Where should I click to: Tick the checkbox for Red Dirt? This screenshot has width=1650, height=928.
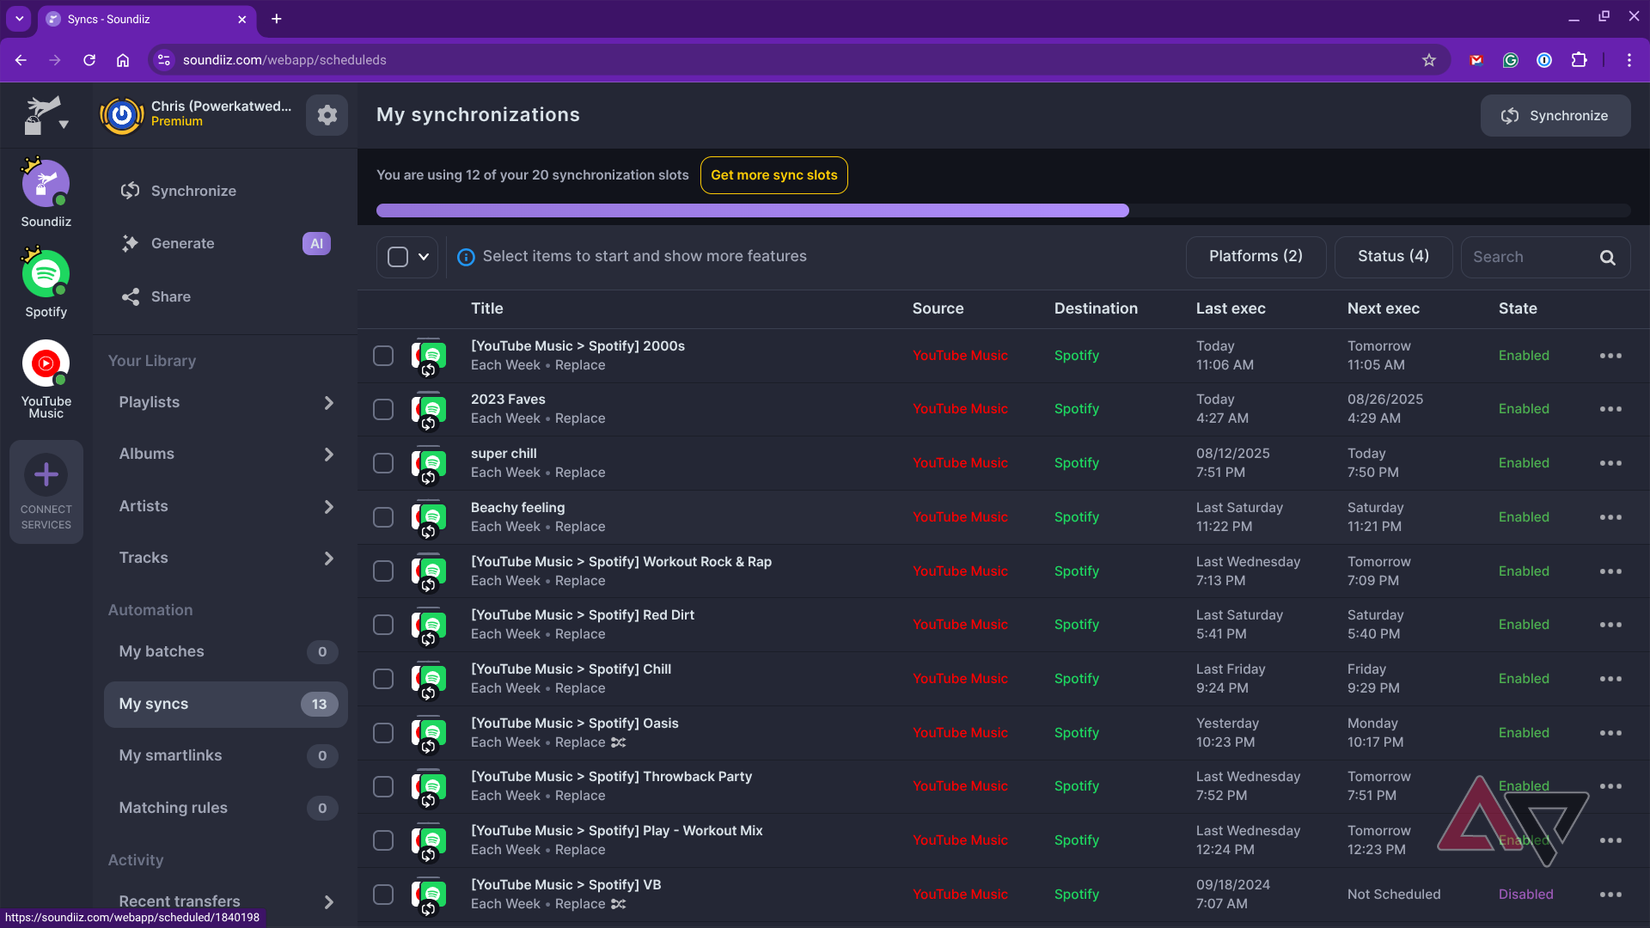(x=383, y=625)
